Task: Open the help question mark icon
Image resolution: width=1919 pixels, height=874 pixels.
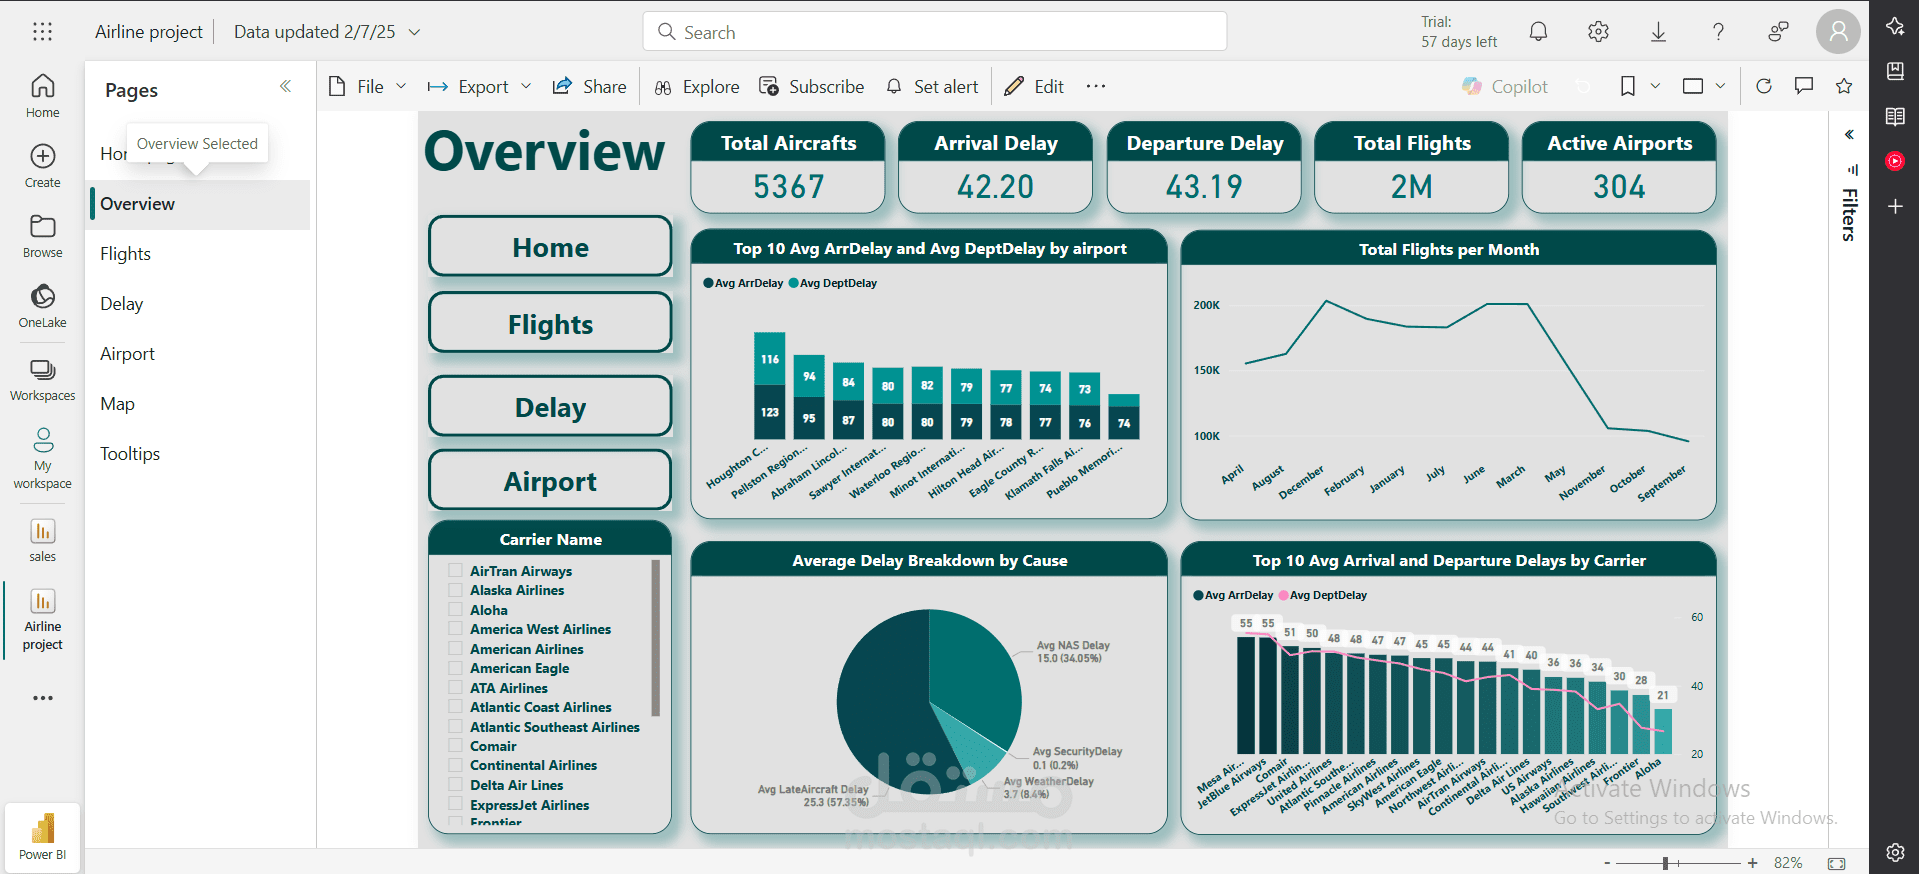Action: [x=1718, y=32]
